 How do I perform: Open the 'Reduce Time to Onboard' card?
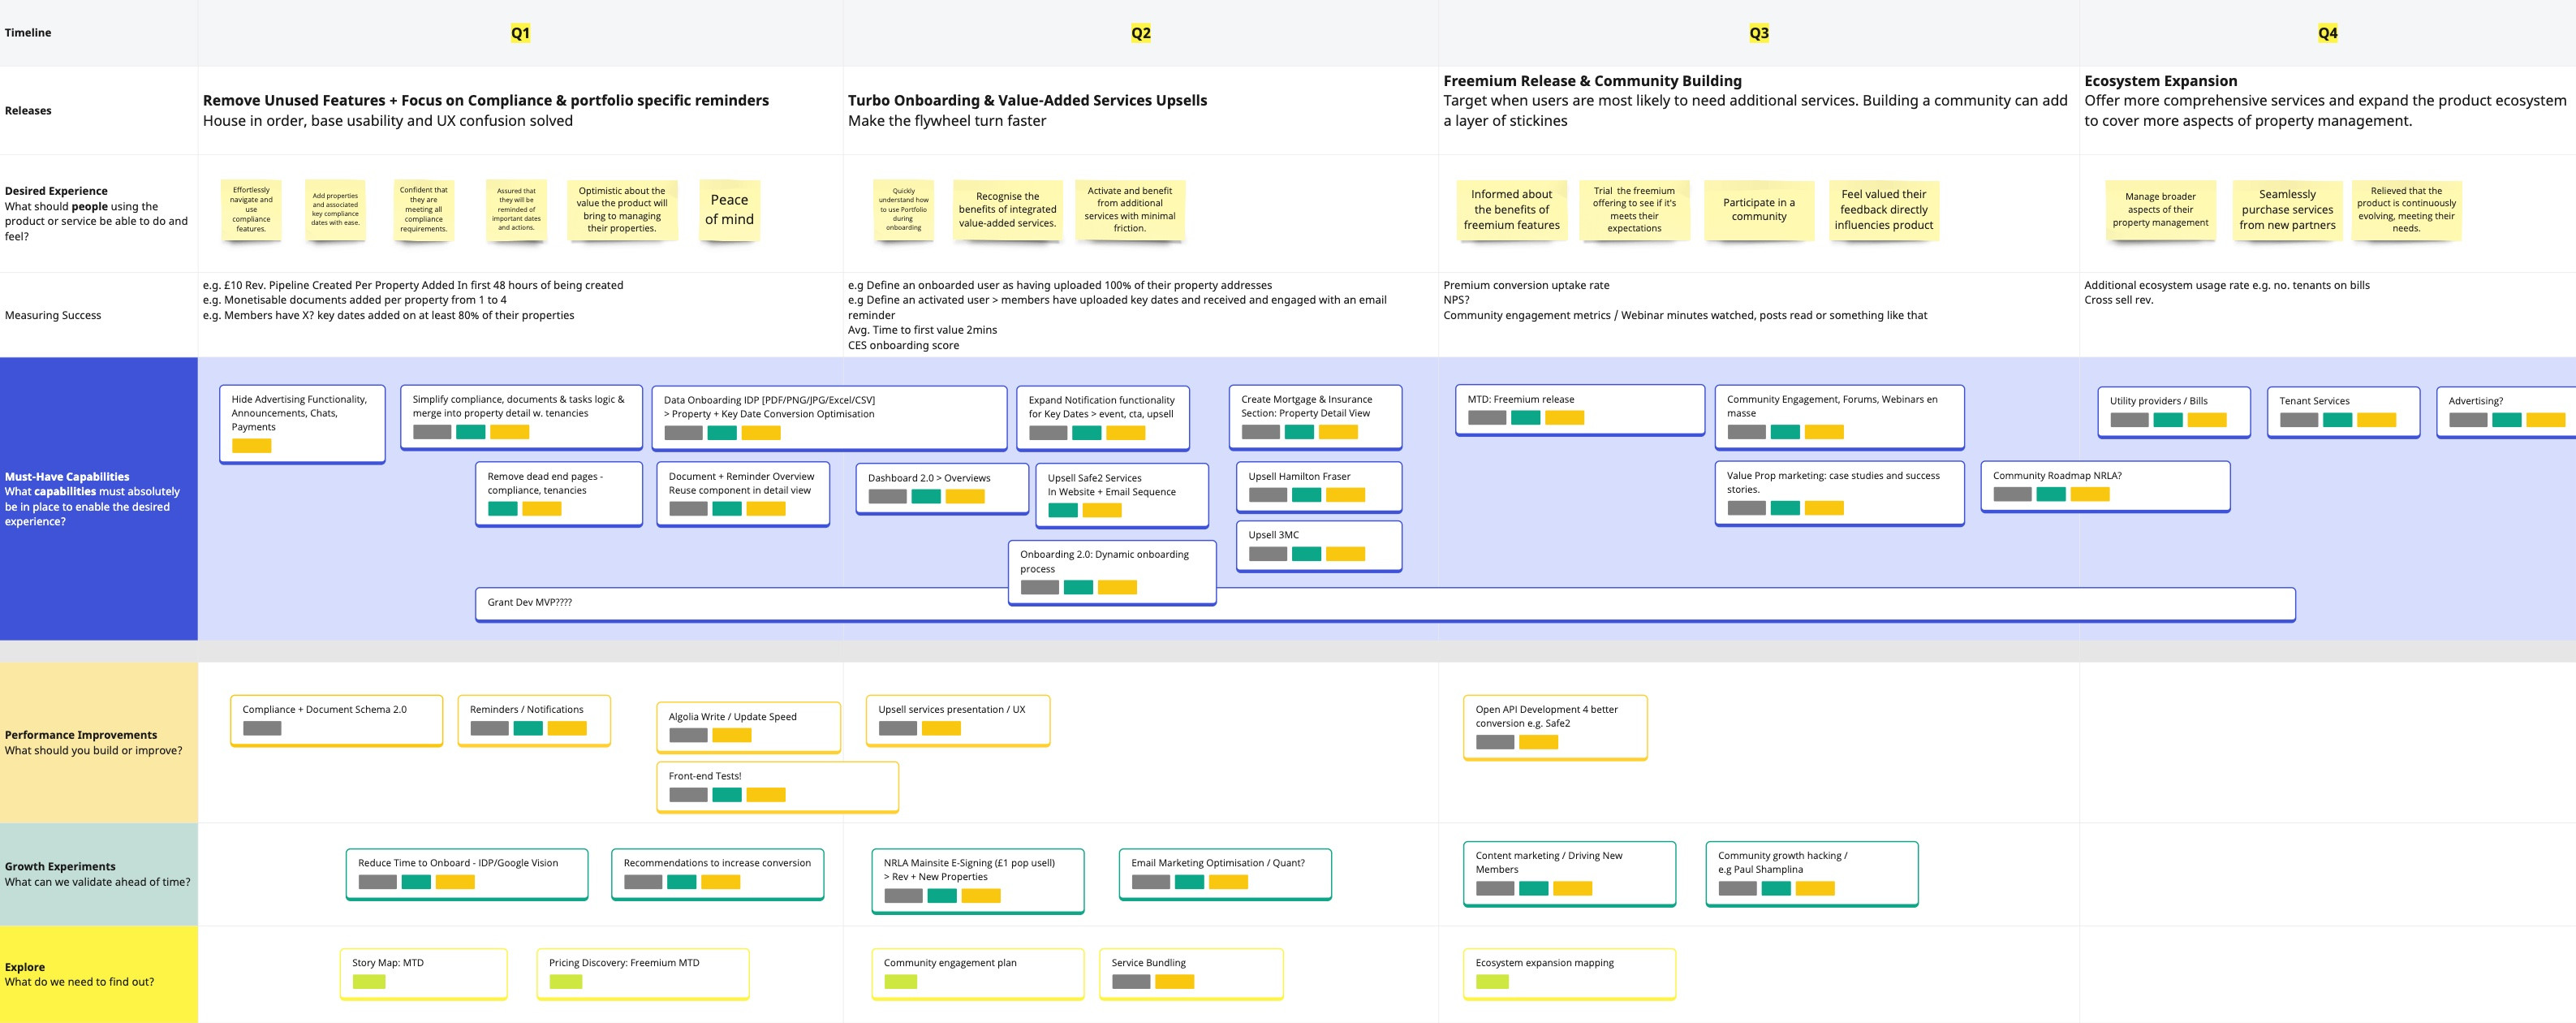[467, 874]
